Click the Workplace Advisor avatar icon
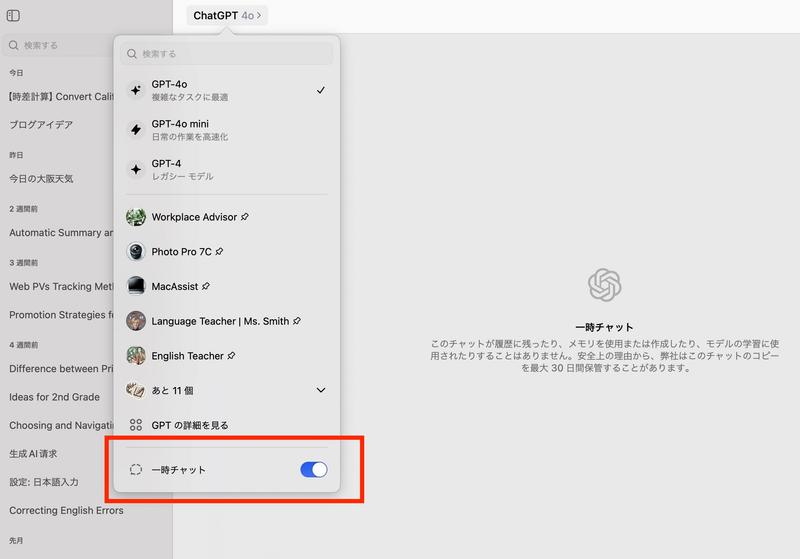 click(136, 217)
